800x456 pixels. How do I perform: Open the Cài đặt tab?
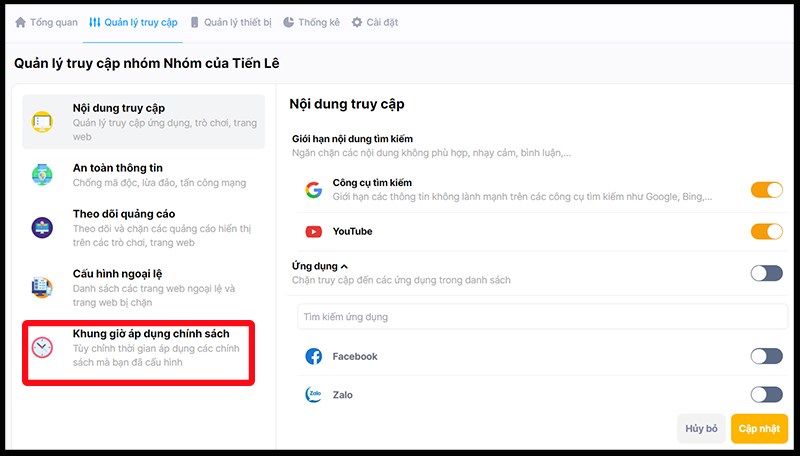(375, 22)
